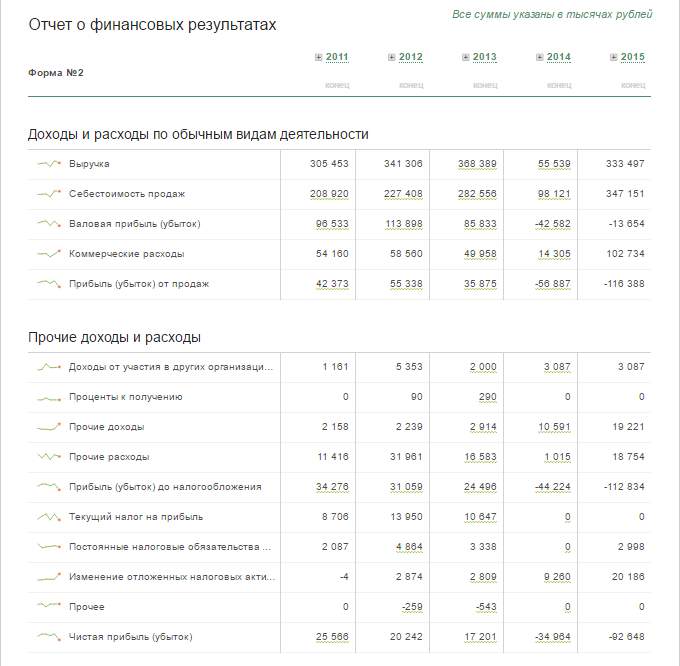This screenshot has height=666, width=680.
Task: Open sparkline for Проценты к получению
Action: (x=49, y=398)
